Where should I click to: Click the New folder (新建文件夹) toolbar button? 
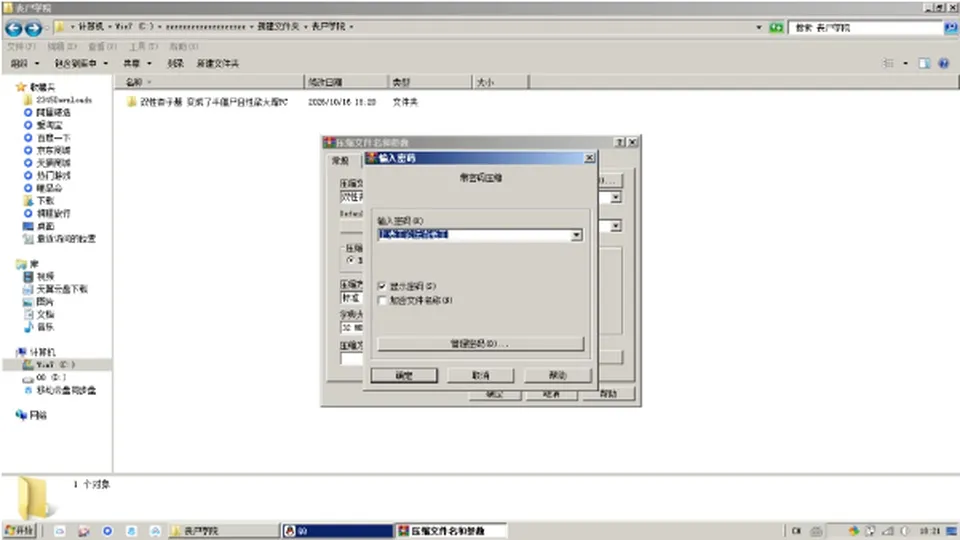click(x=217, y=63)
